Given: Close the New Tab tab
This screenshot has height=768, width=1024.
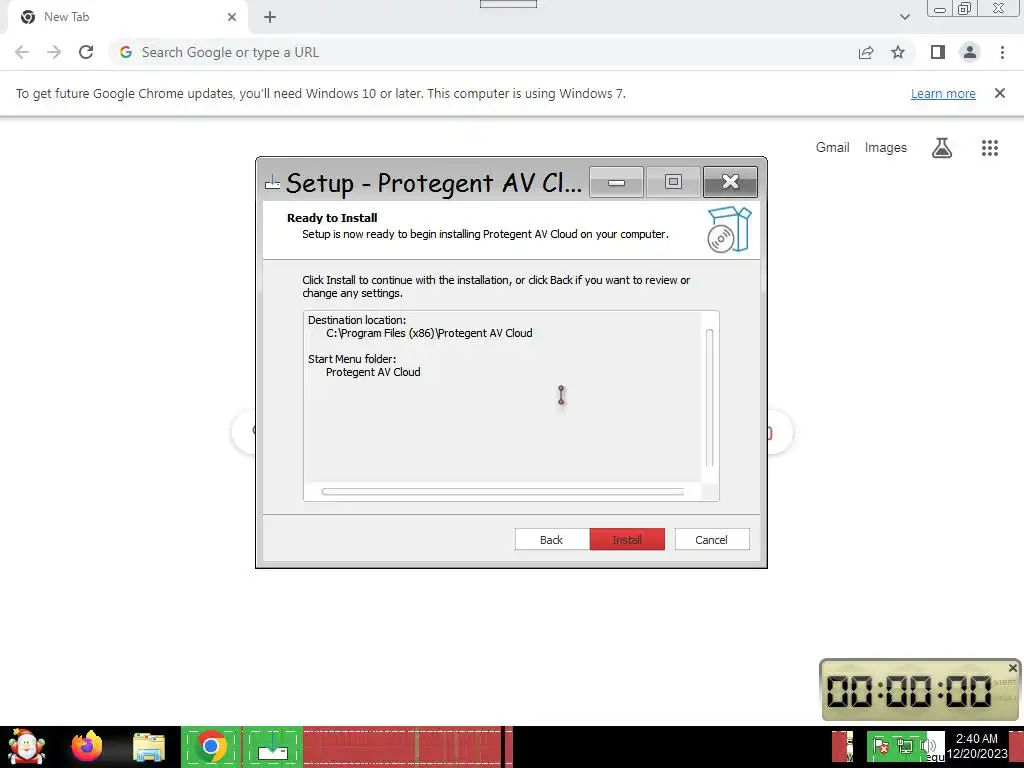Looking at the screenshot, I should 232,17.
